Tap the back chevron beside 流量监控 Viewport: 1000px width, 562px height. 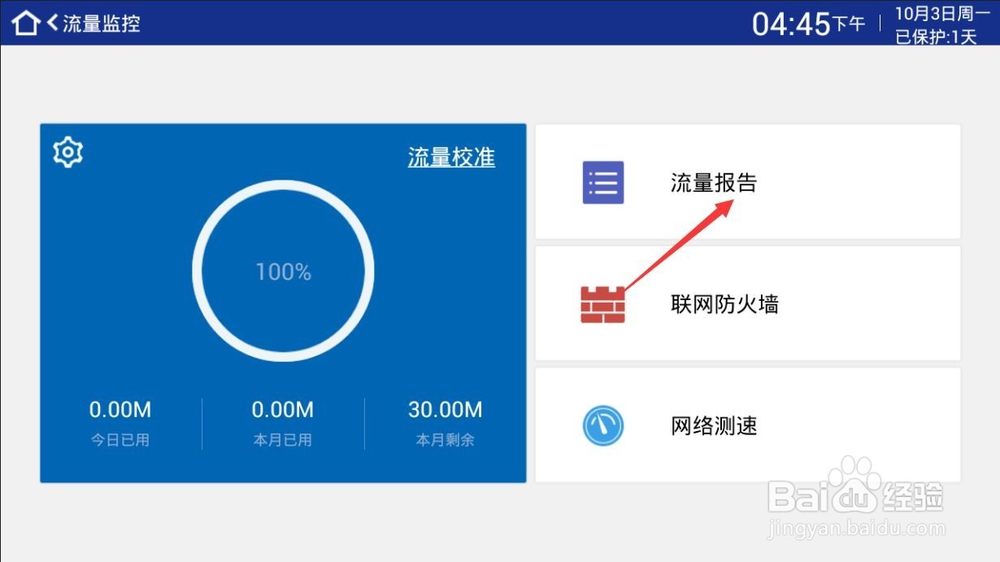pyautogui.click(x=53, y=23)
